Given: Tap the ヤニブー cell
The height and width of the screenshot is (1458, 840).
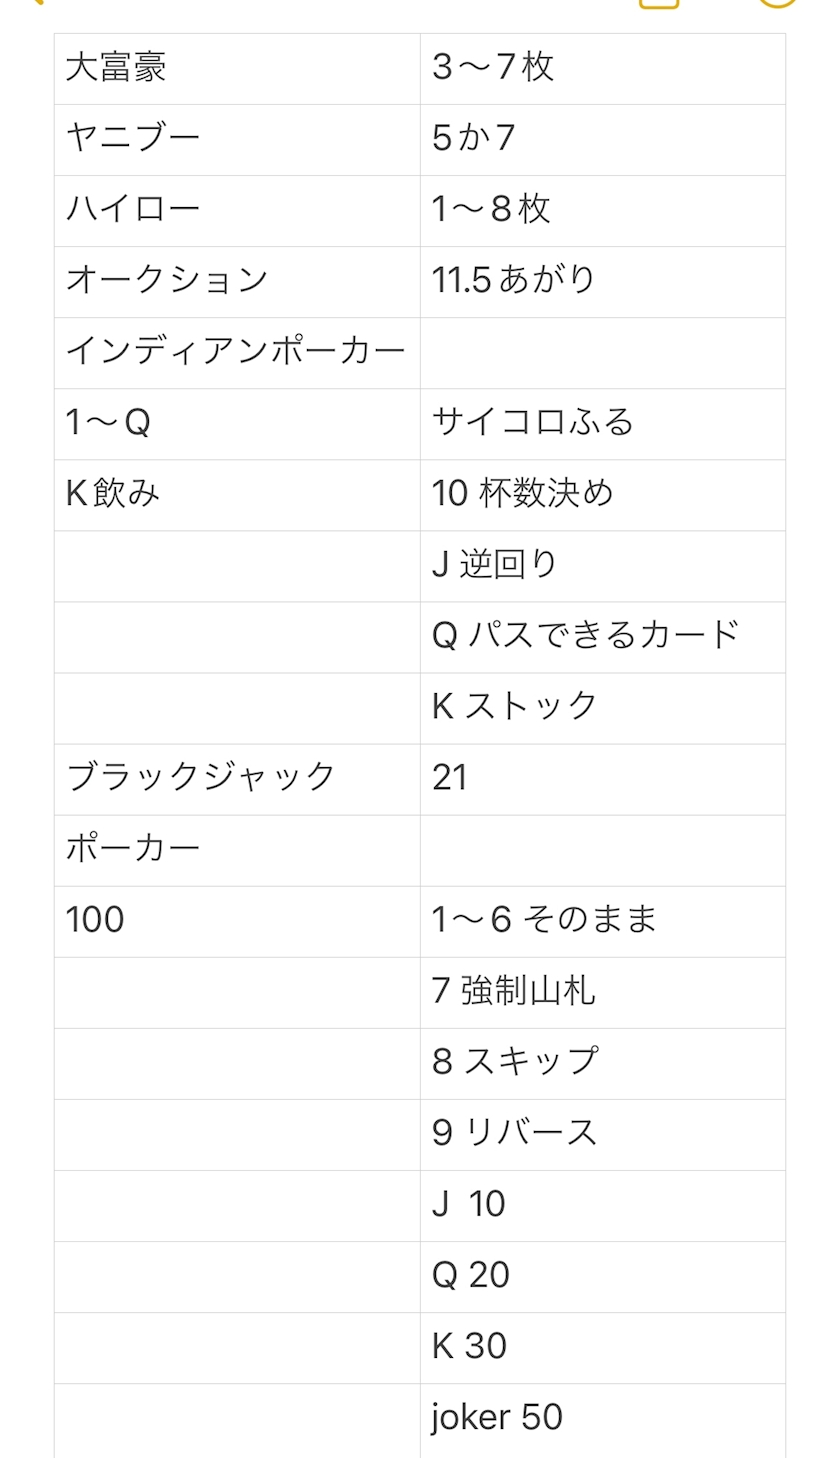Looking at the screenshot, I should (x=237, y=140).
